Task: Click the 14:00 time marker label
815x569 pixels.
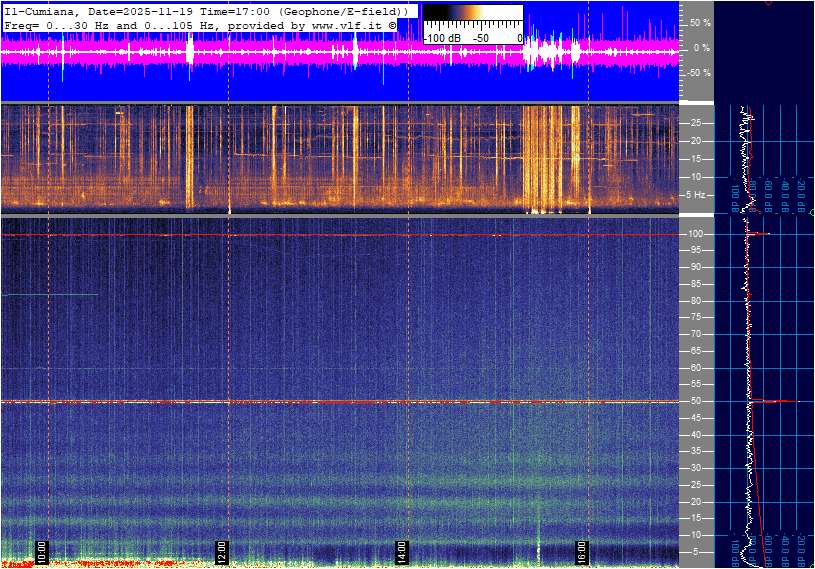Action: click(402, 552)
